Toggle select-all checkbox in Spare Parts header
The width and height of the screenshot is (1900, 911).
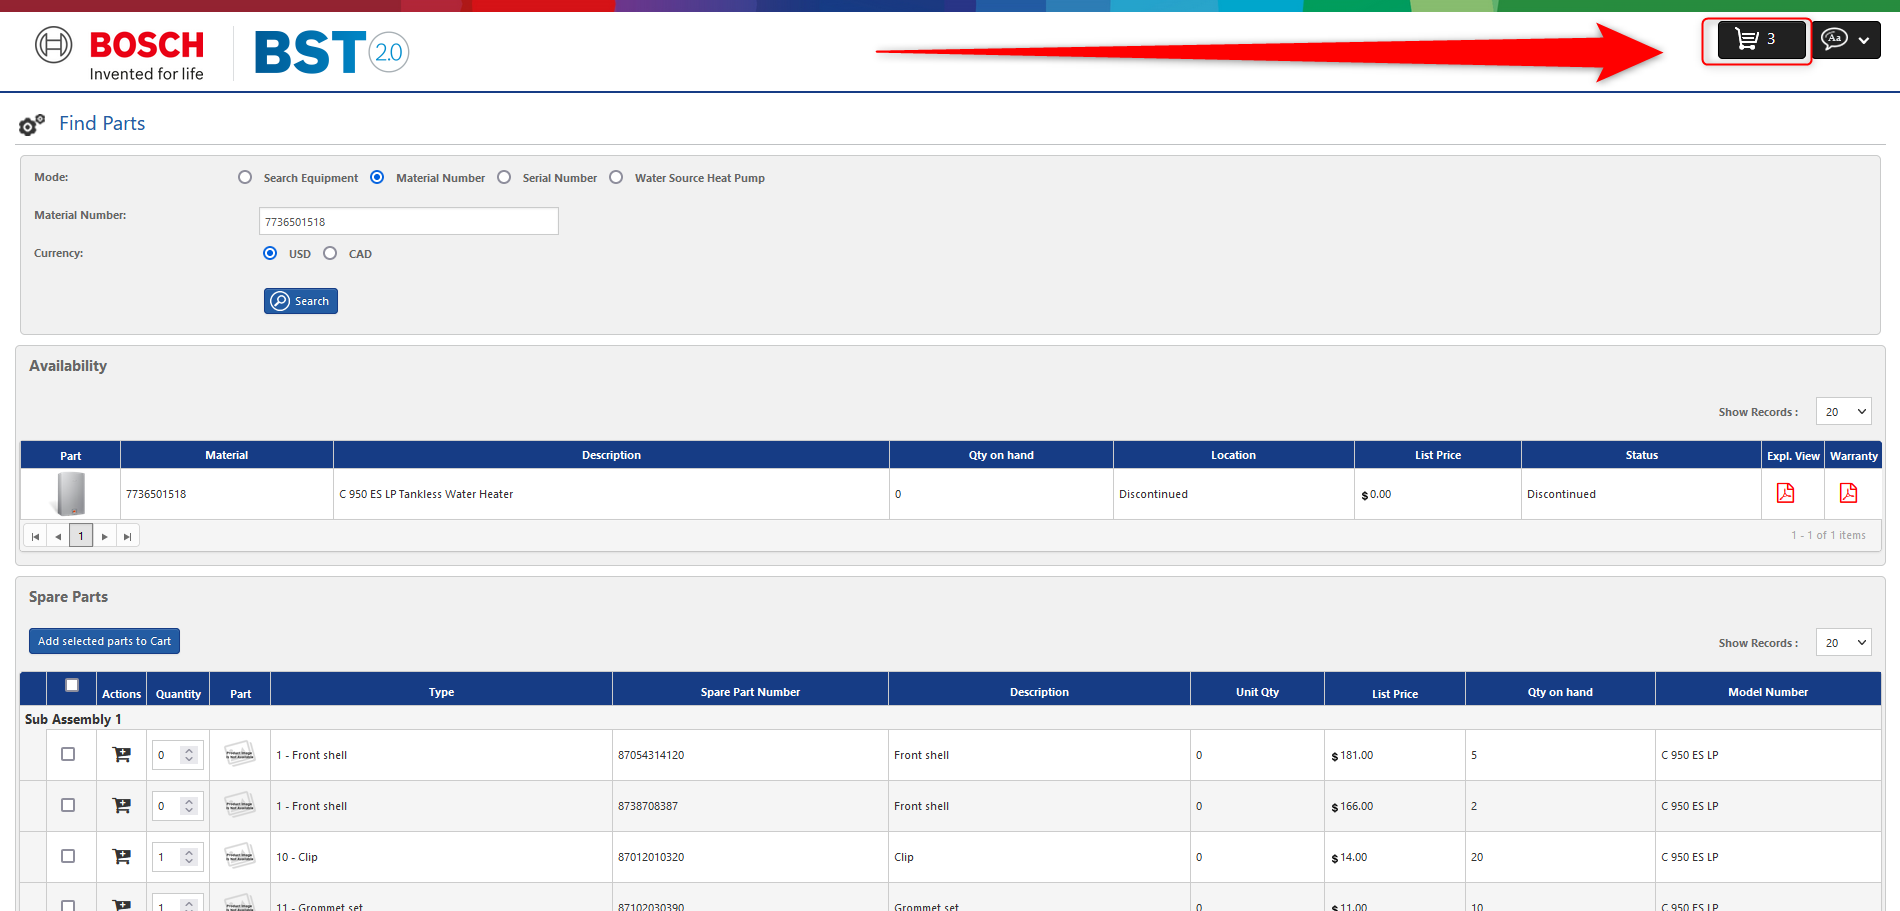pyautogui.click(x=72, y=685)
